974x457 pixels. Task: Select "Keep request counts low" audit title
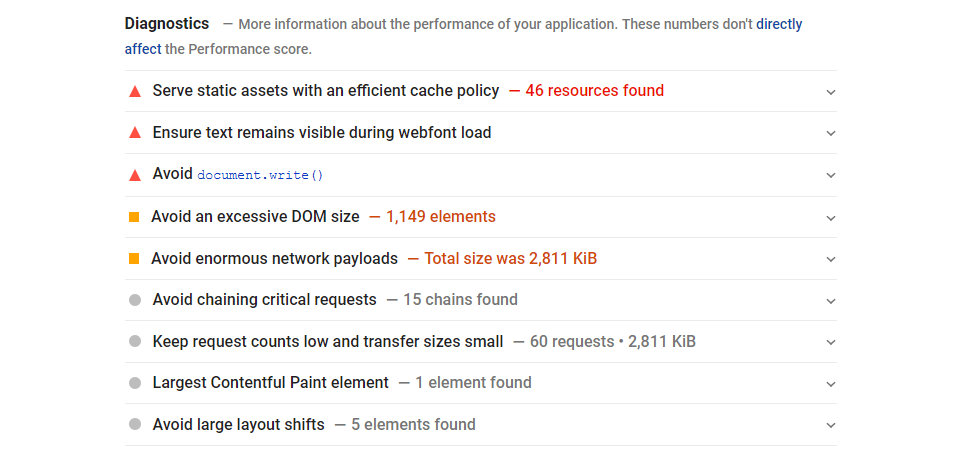pos(327,342)
